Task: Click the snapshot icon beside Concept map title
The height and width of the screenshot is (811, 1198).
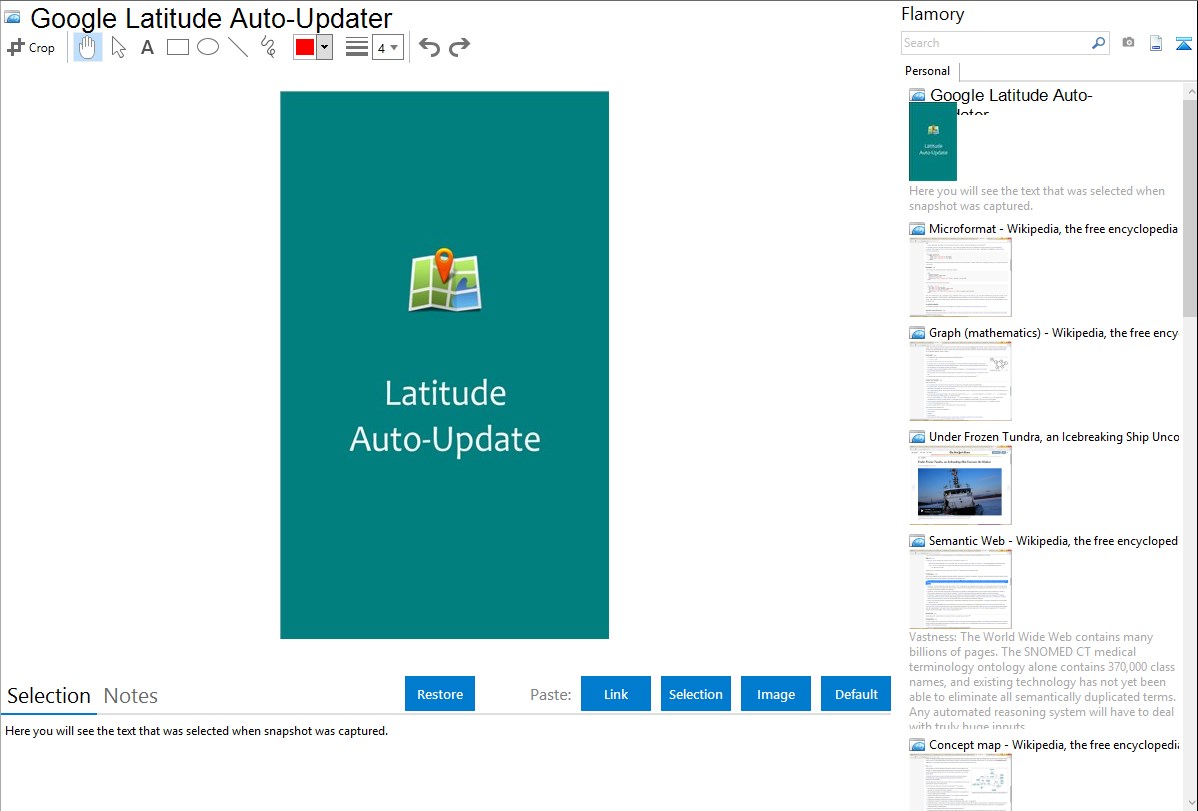Action: coord(917,745)
